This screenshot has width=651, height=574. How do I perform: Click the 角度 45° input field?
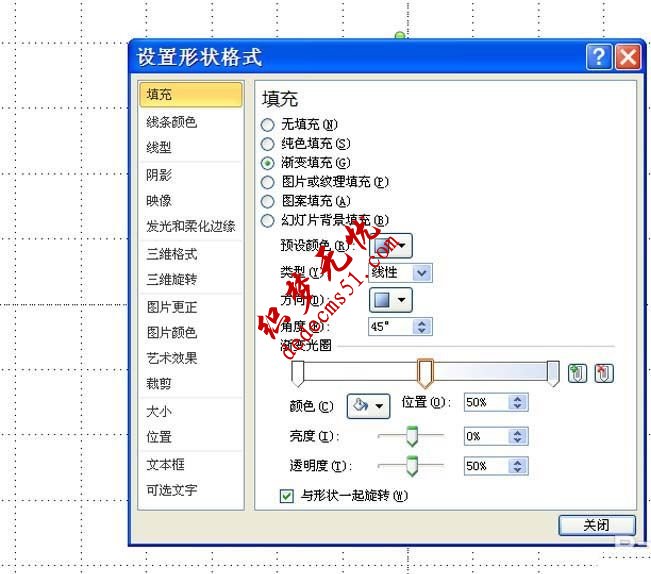tap(391, 327)
